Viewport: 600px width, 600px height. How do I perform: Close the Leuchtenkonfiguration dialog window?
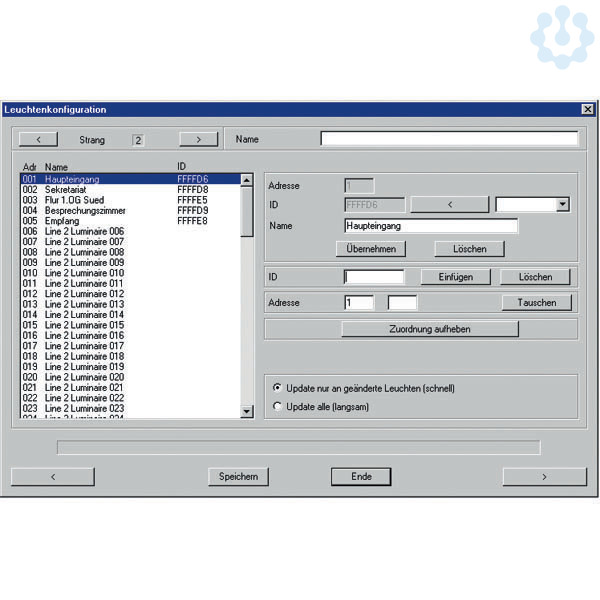[587, 109]
